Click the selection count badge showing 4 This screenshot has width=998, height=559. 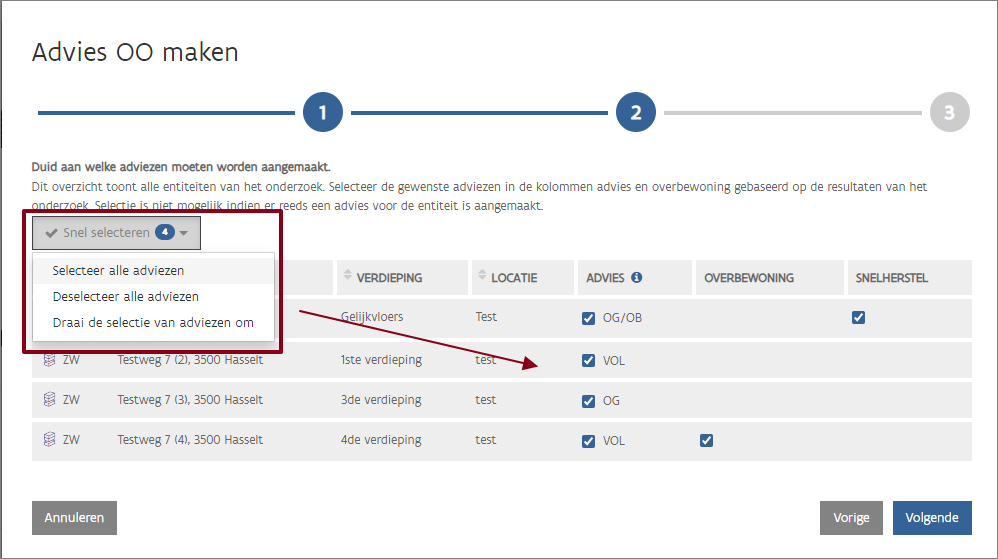(165, 233)
